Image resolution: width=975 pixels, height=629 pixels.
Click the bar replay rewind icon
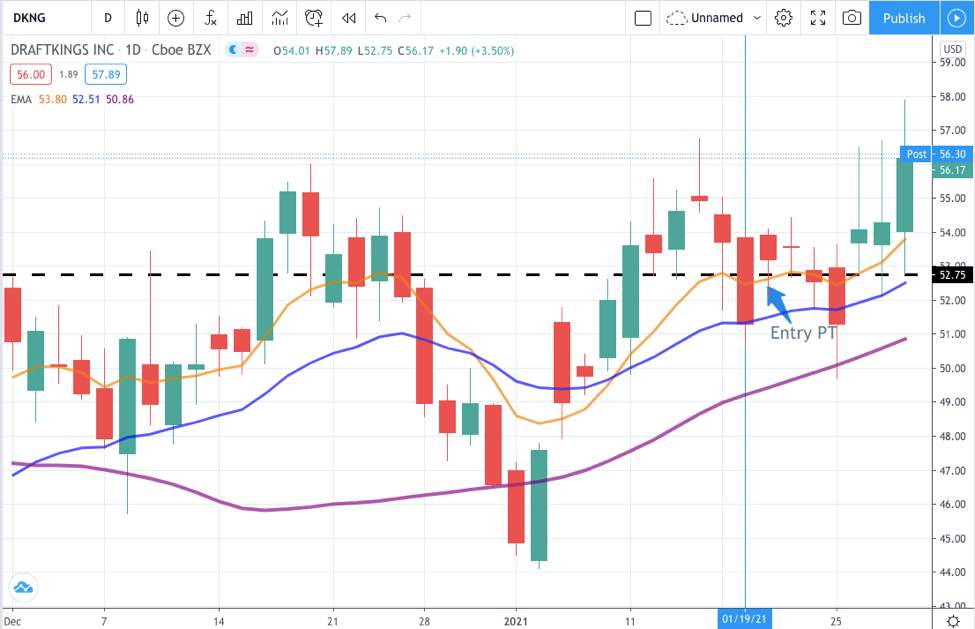pos(349,18)
